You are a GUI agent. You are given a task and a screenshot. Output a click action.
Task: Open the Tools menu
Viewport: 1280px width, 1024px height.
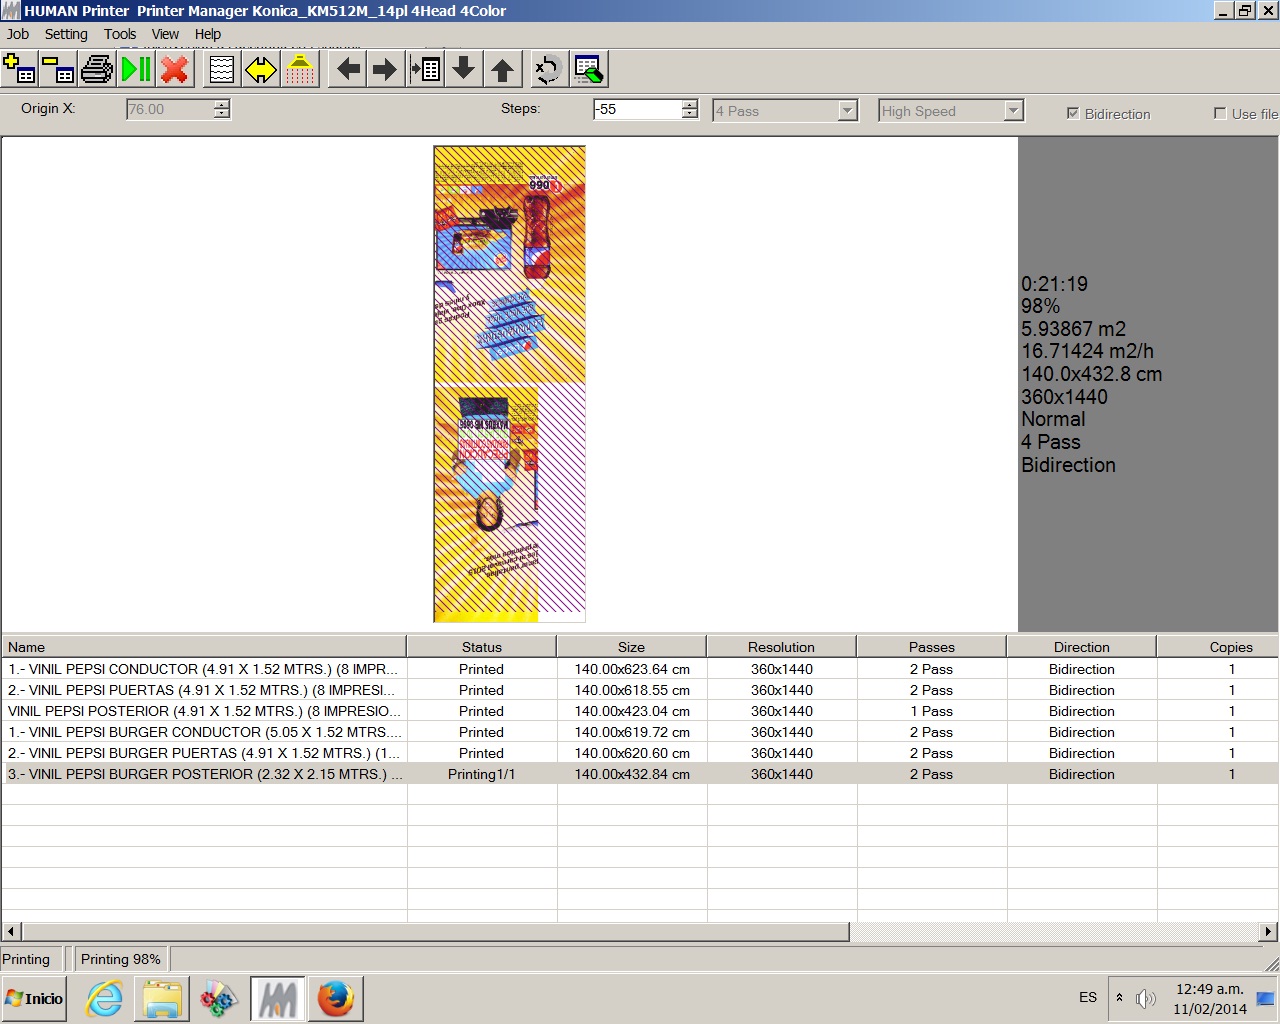(120, 34)
